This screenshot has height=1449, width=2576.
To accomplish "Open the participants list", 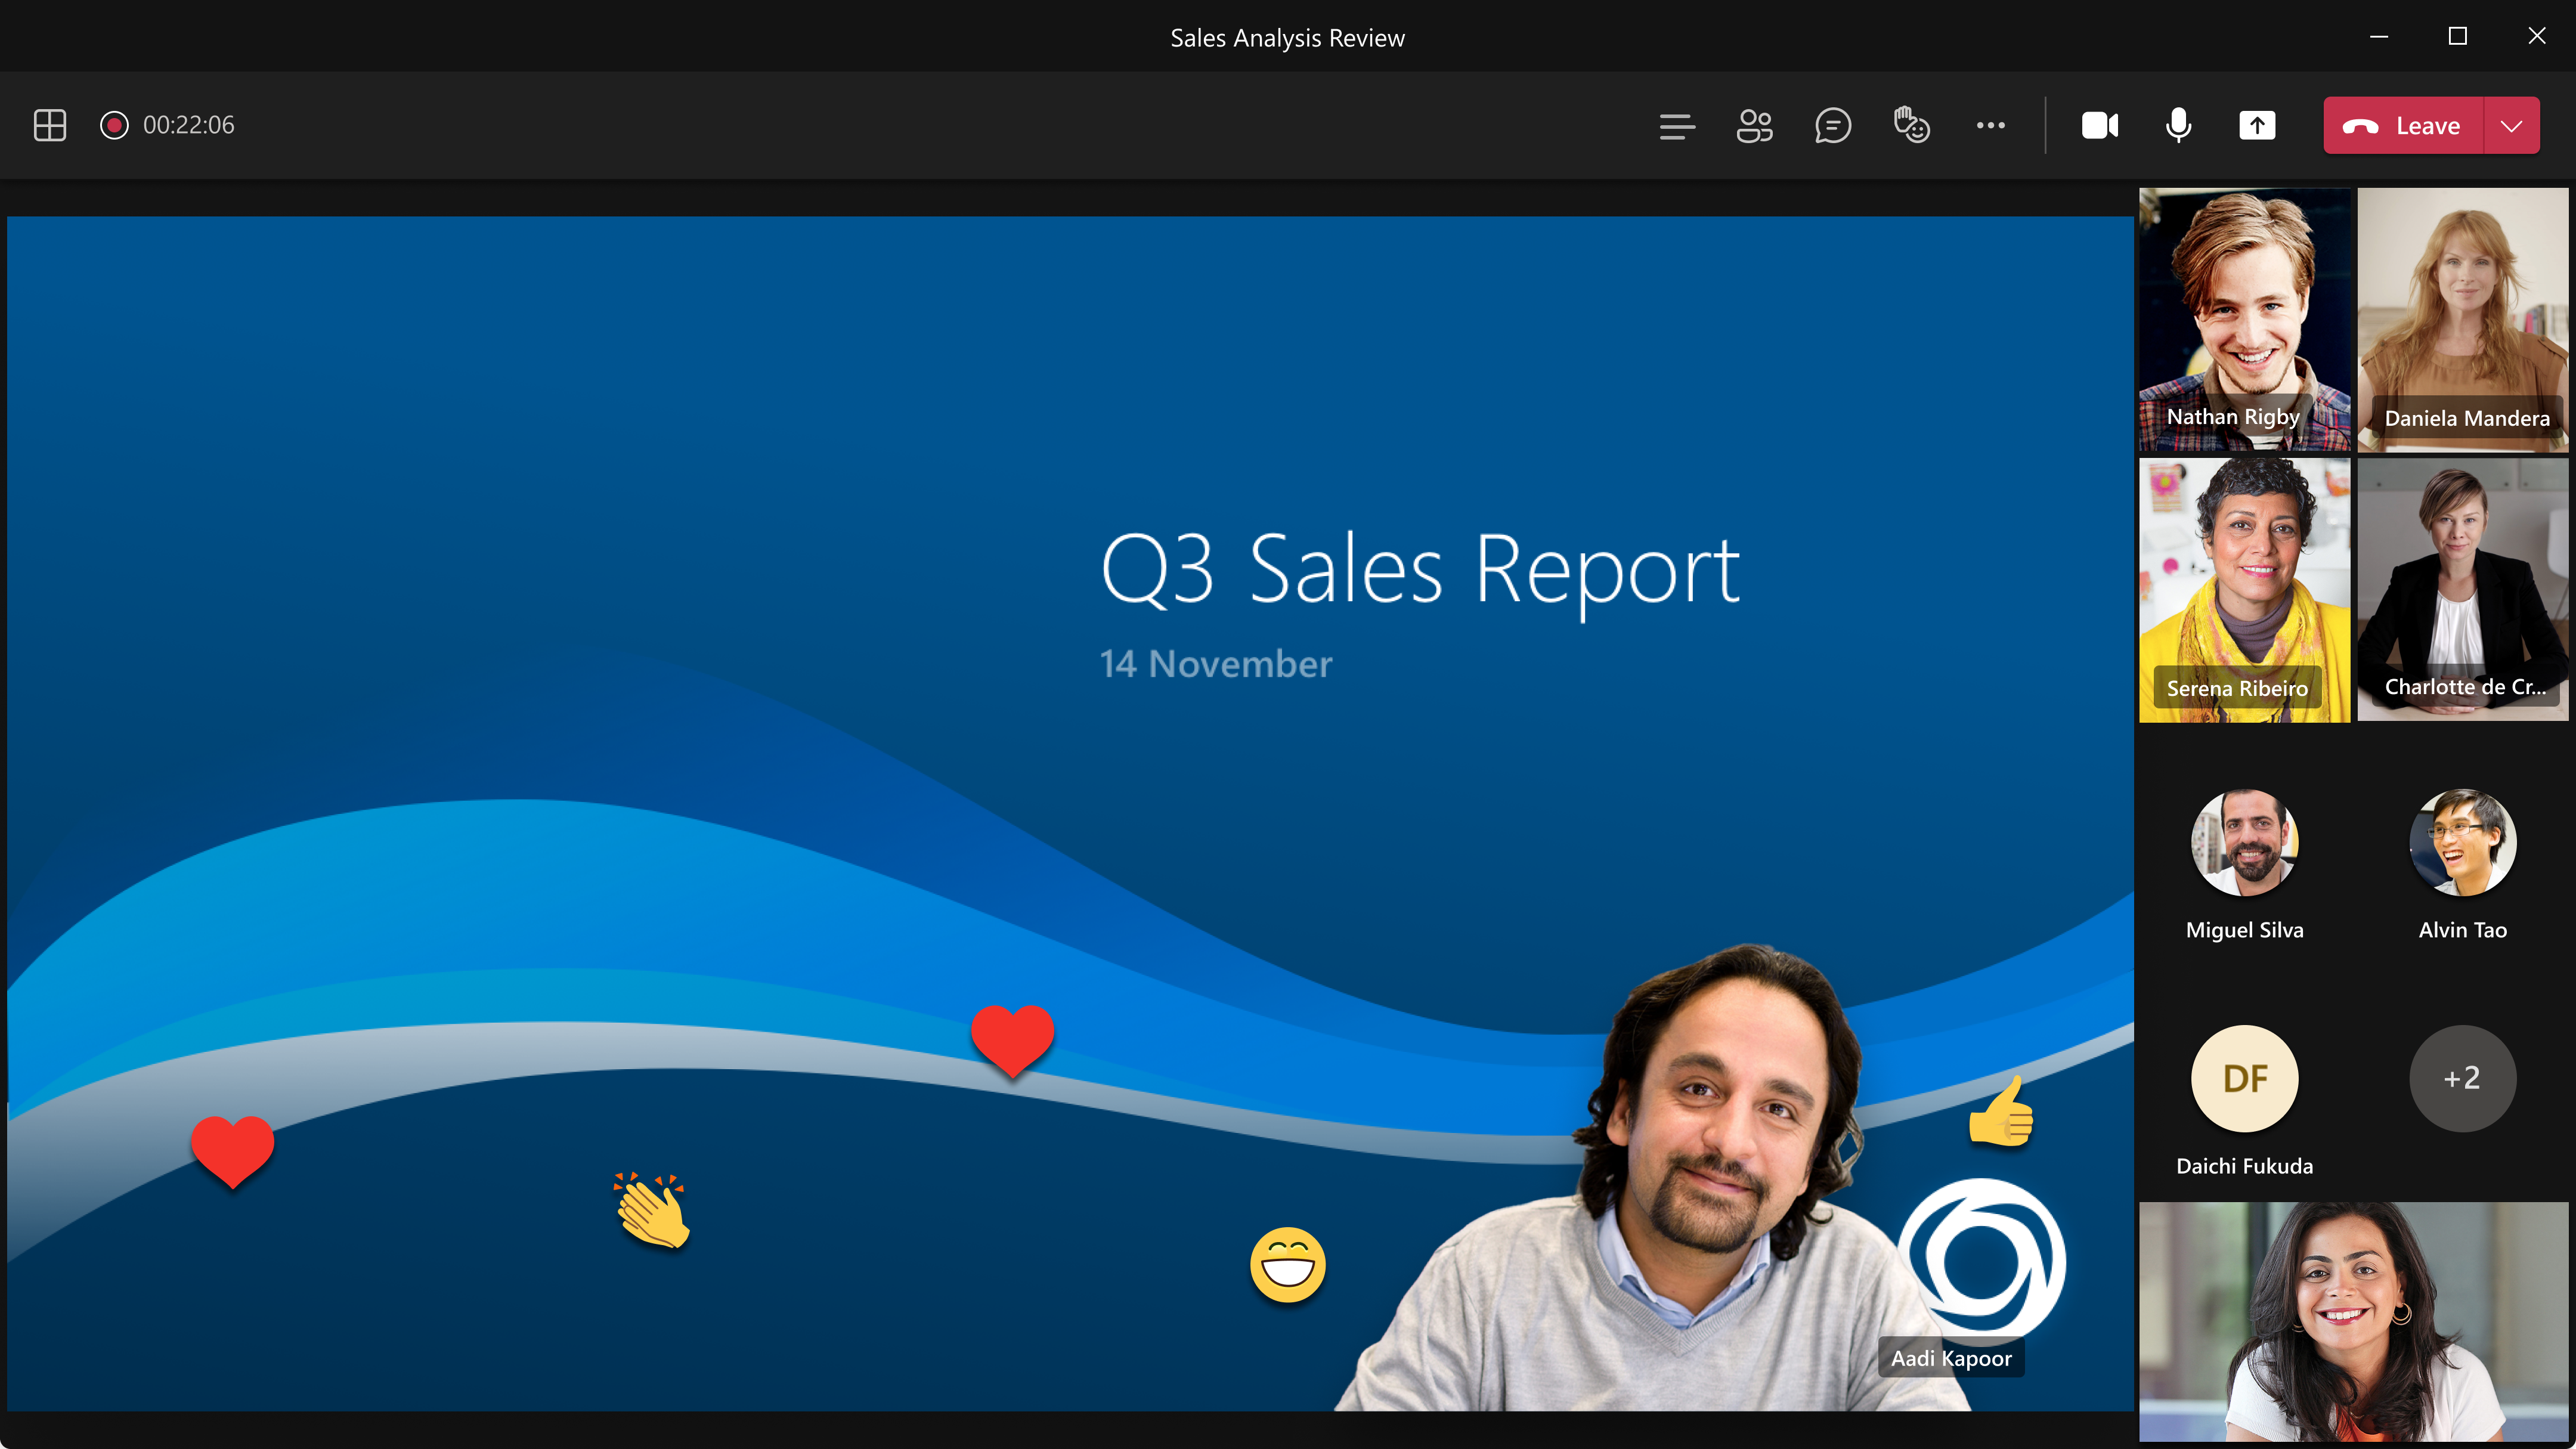I will point(1755,125).
